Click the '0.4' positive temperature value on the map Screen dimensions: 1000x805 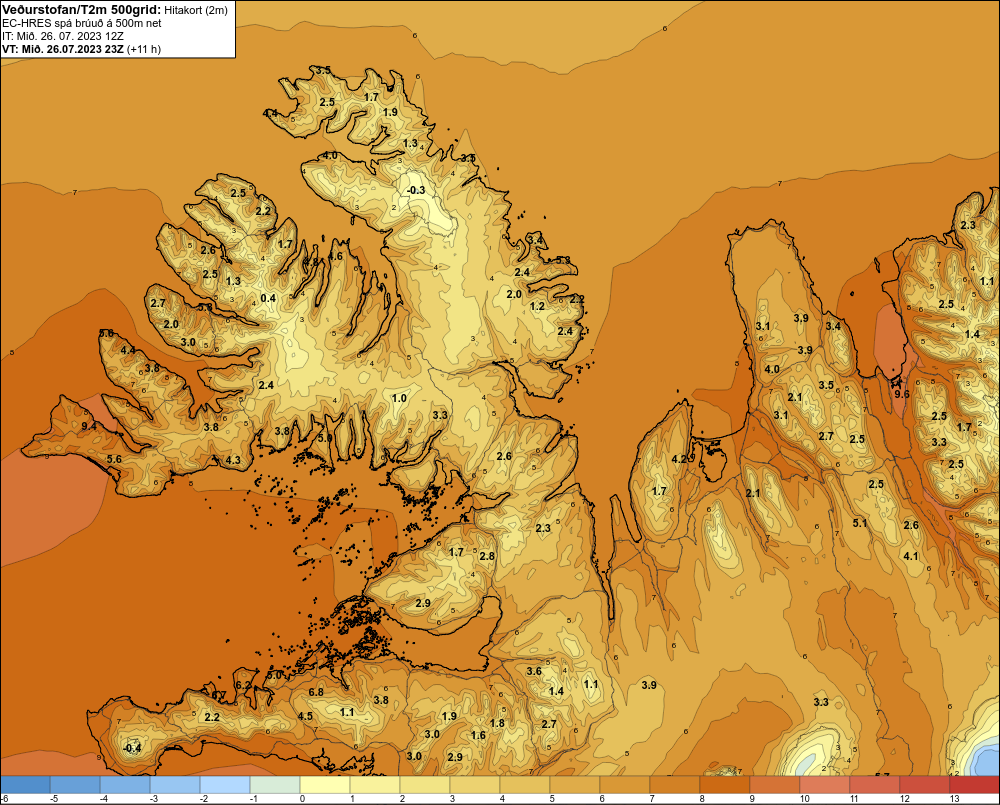(x=268, y=298)
